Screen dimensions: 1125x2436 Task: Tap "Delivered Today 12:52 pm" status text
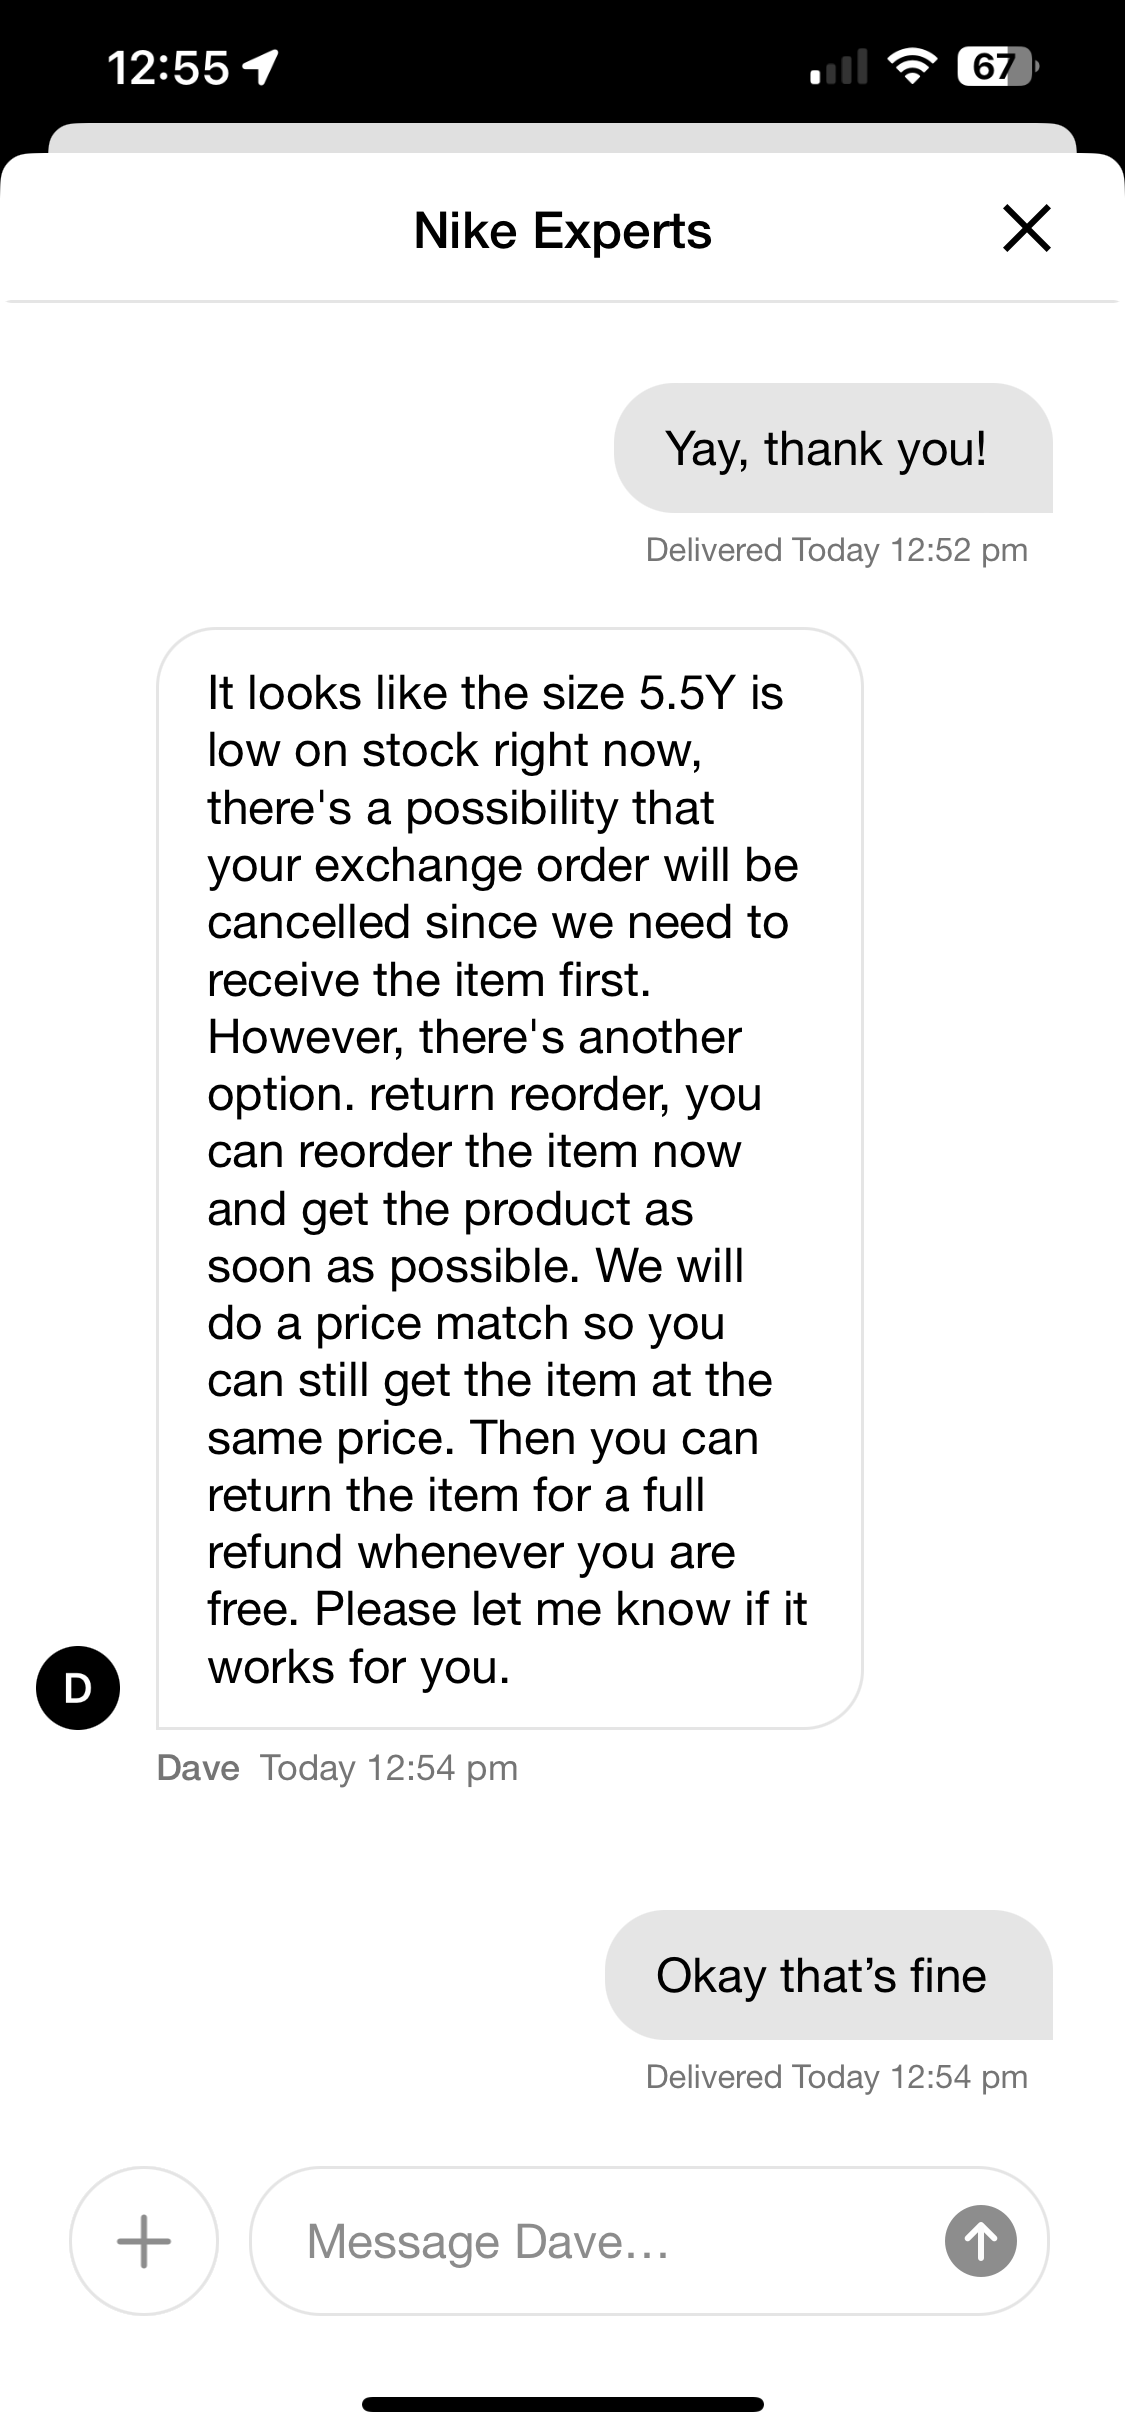click(x=836, y=550)
